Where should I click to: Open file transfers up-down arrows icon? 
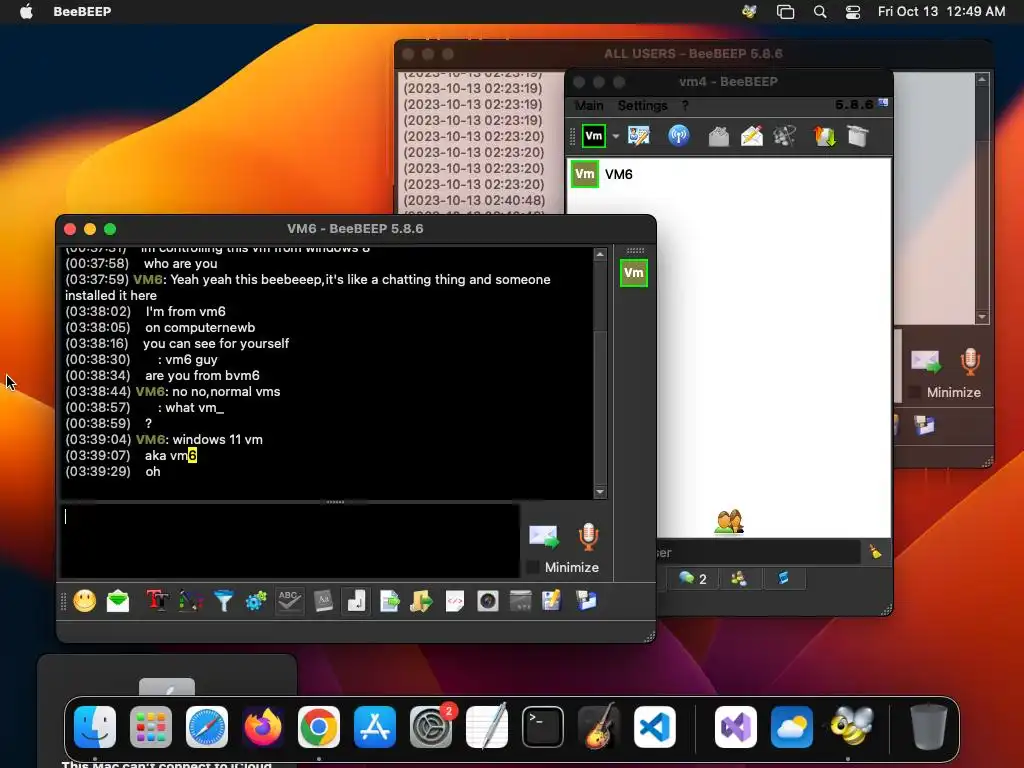pyautogui.click(x=824, y=136)
